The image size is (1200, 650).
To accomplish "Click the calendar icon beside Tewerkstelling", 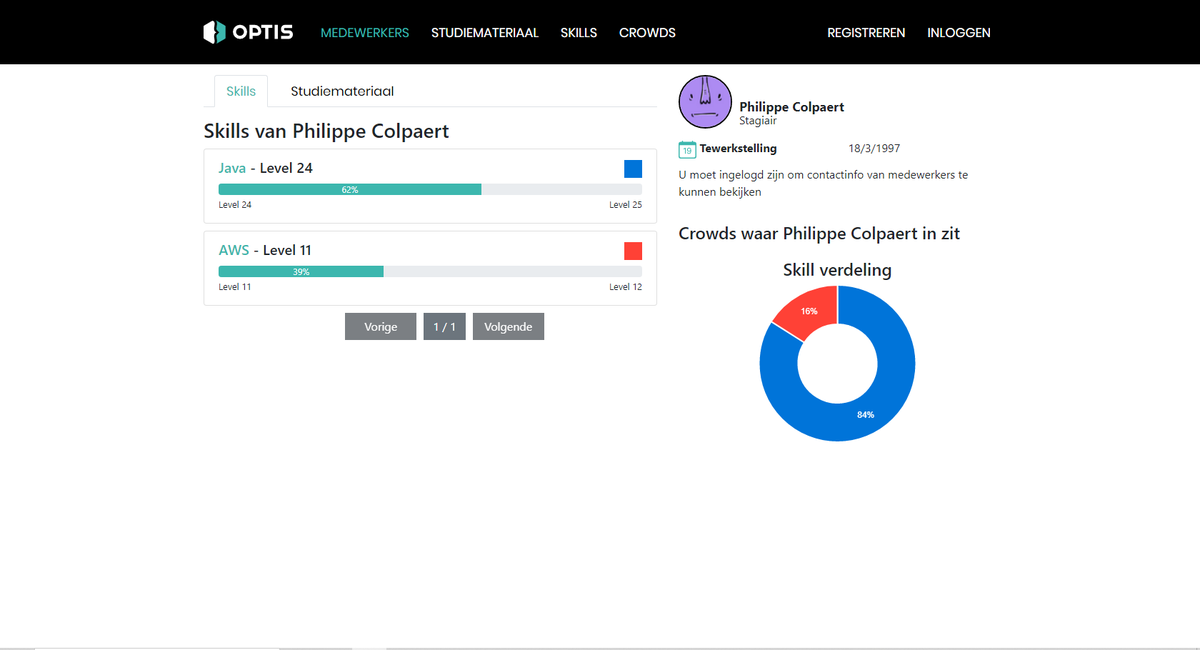I will [x=687, y=150].
